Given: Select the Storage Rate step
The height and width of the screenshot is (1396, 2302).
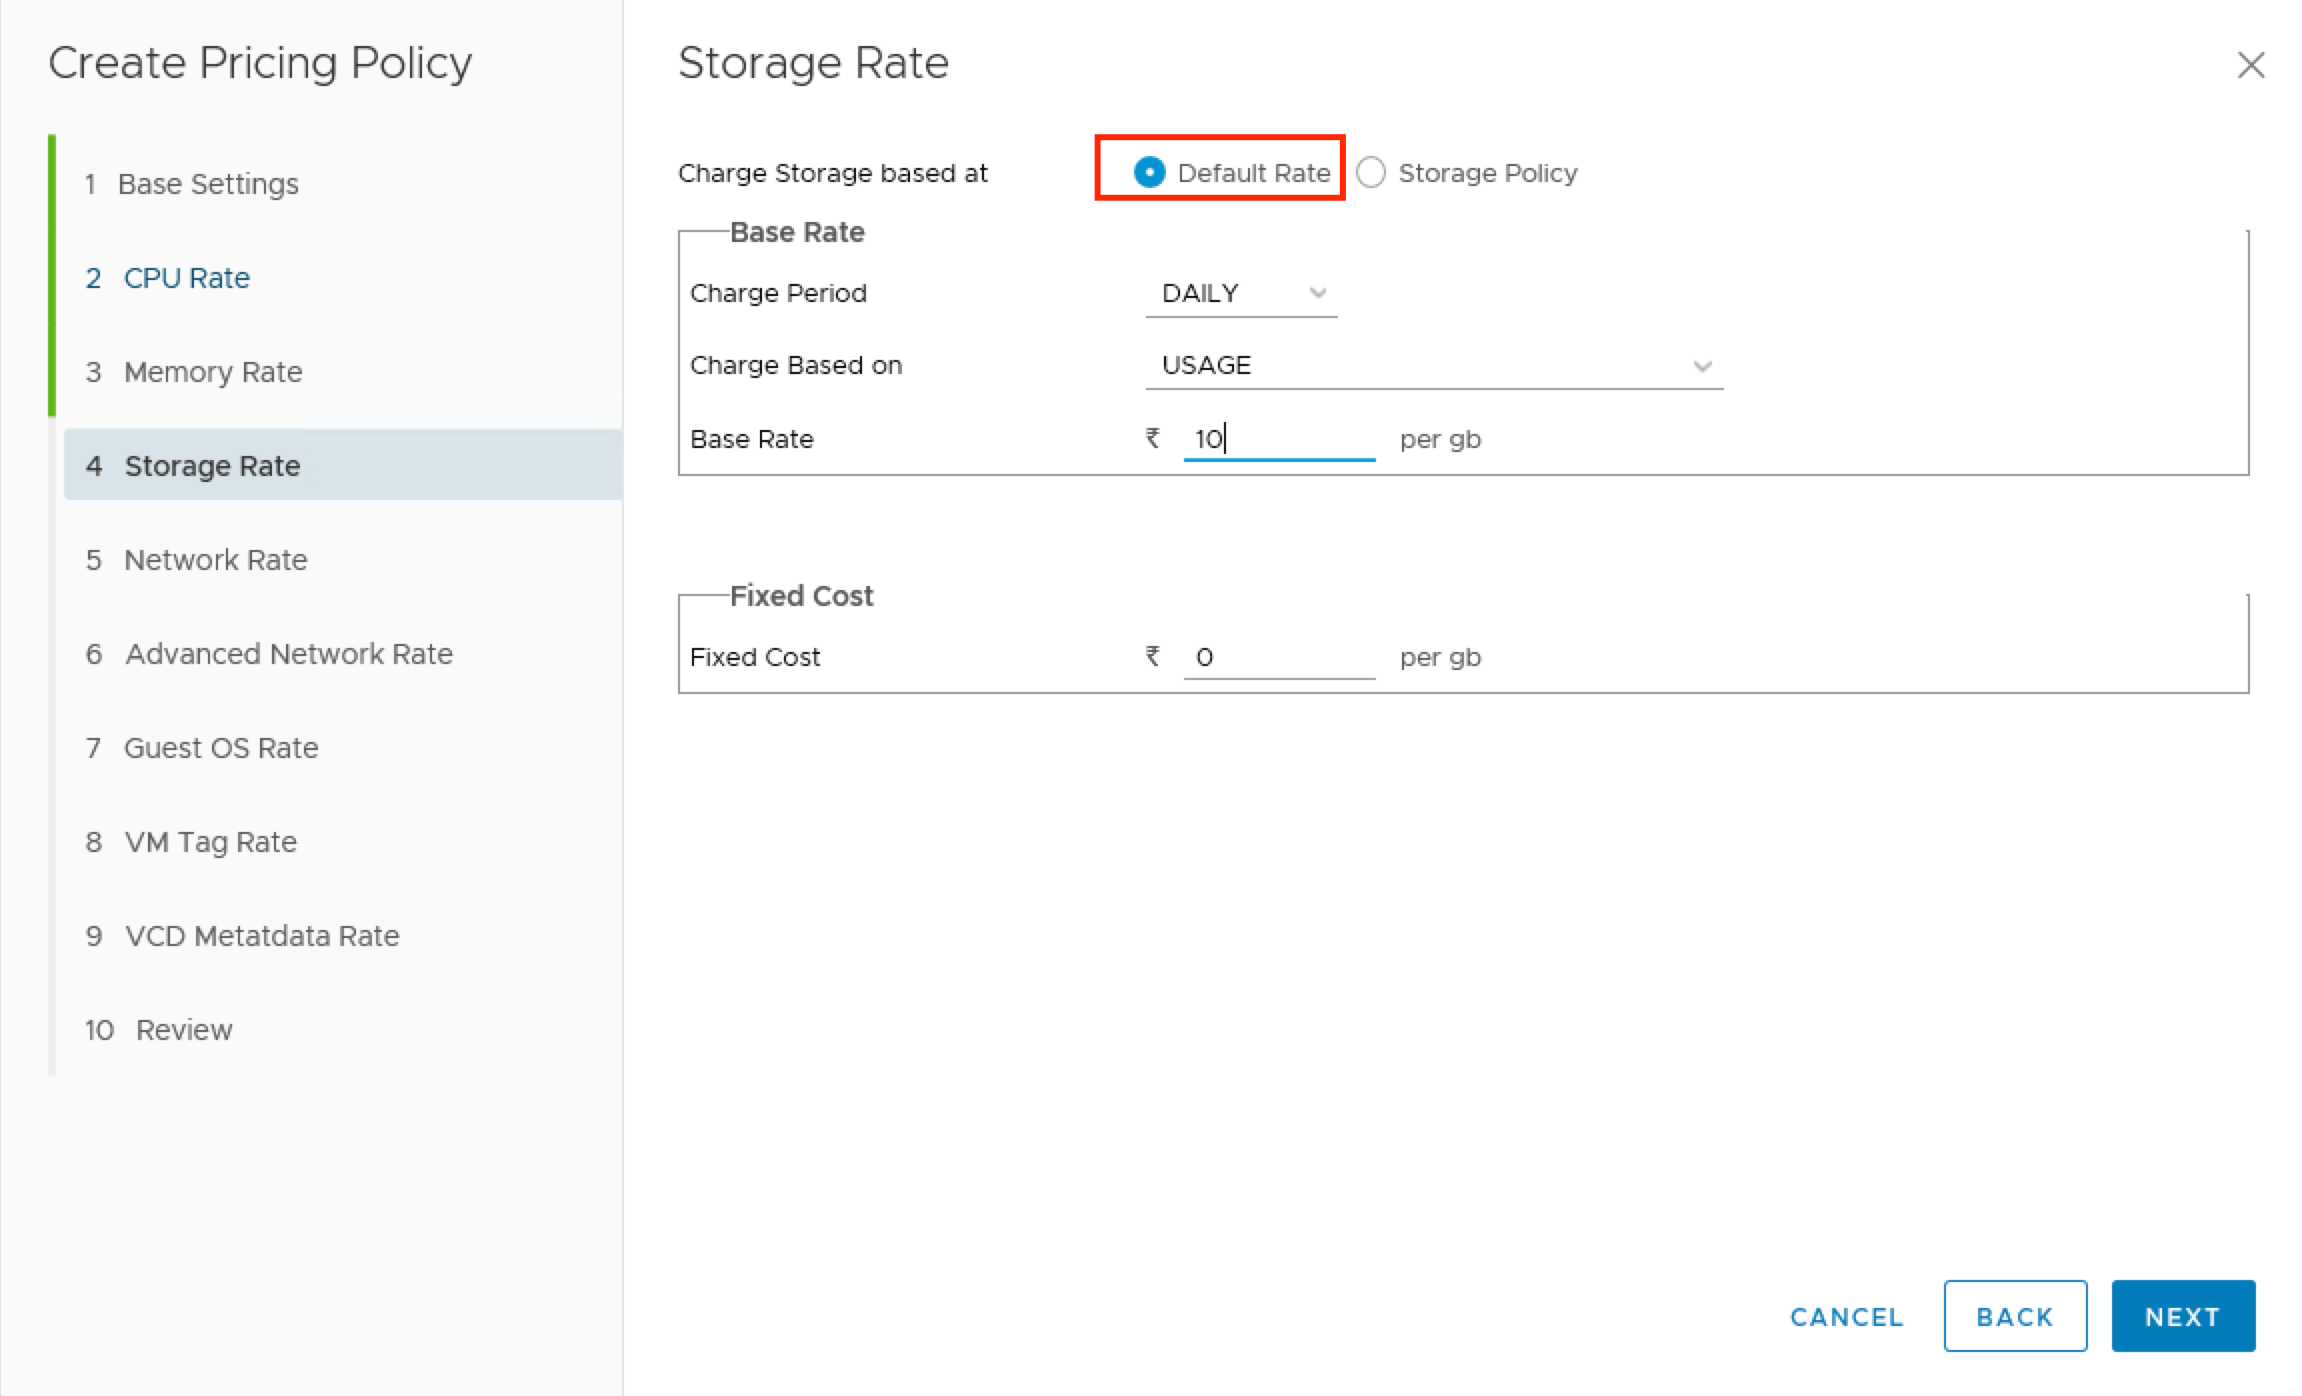Looking at the screenshot, I should (211, 465).
